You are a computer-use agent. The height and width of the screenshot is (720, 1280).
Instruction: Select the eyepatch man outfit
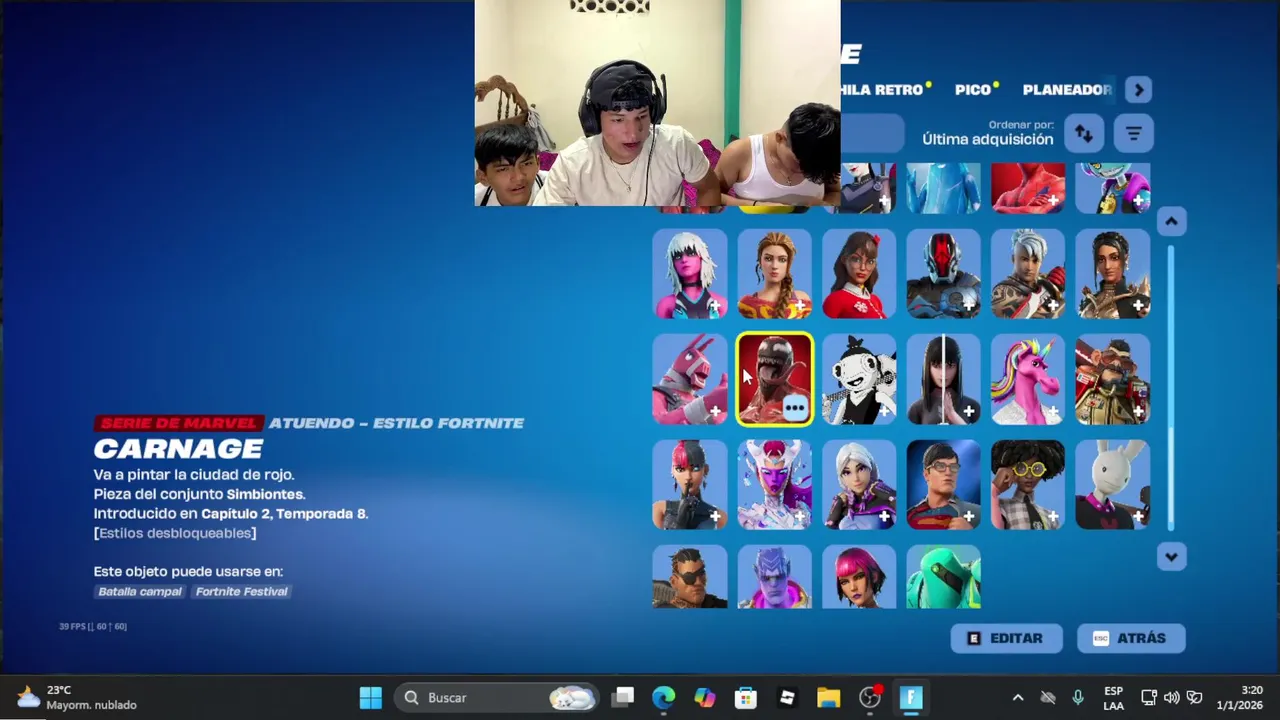[690, 577]
